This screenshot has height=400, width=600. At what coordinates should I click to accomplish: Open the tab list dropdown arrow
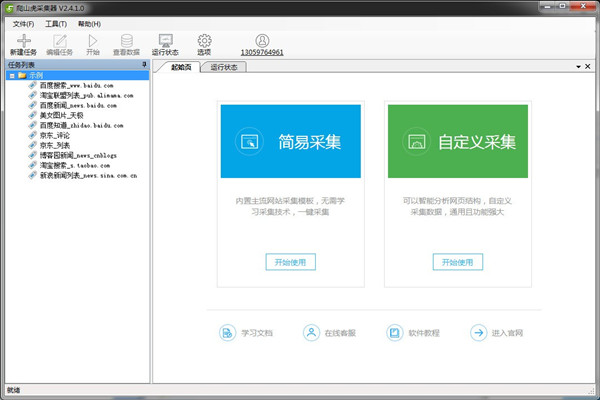pyautogui.click(x=576, y=67)
